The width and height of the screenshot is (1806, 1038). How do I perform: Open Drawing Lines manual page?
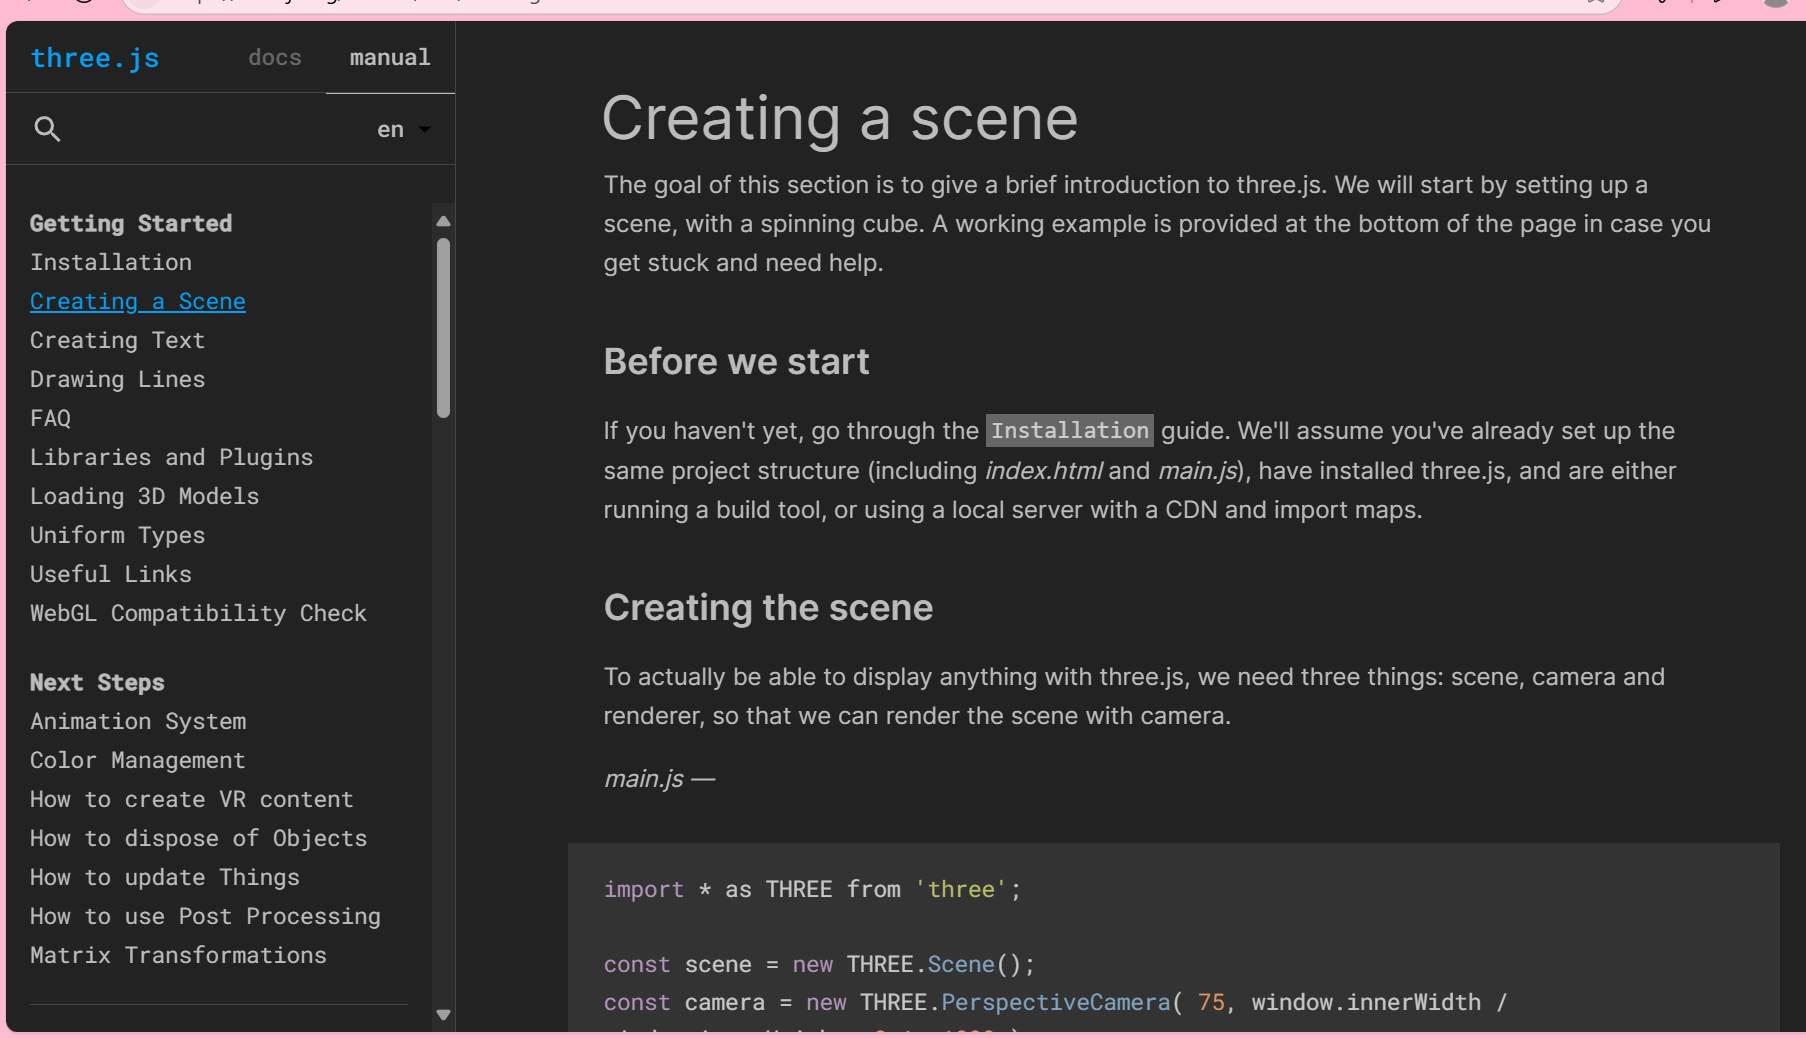[x=117, y=379]
